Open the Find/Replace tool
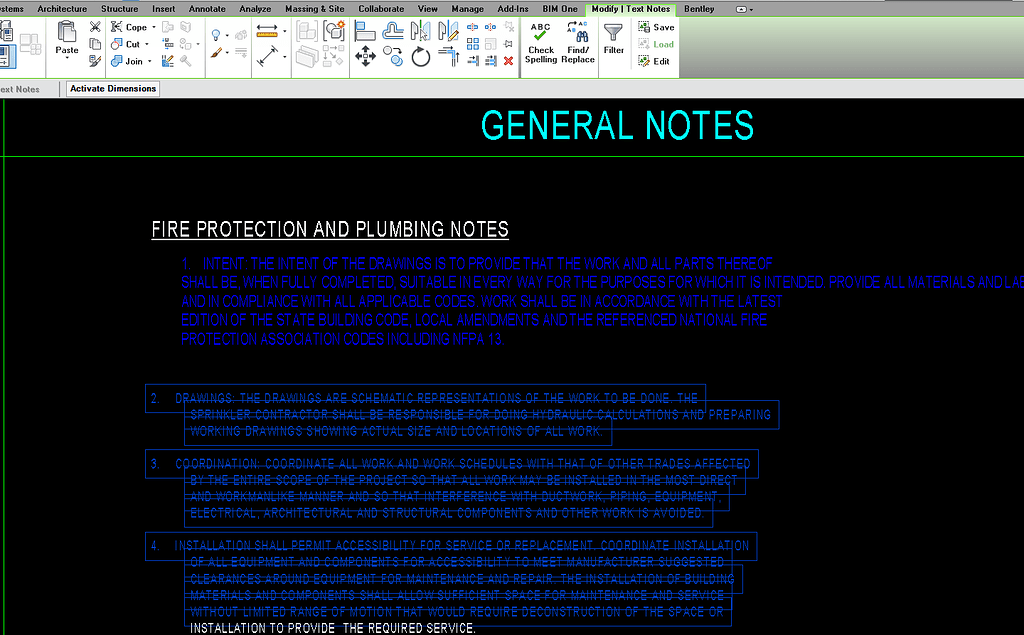Viewport: 1024px width, 635px height. (578, 44)
